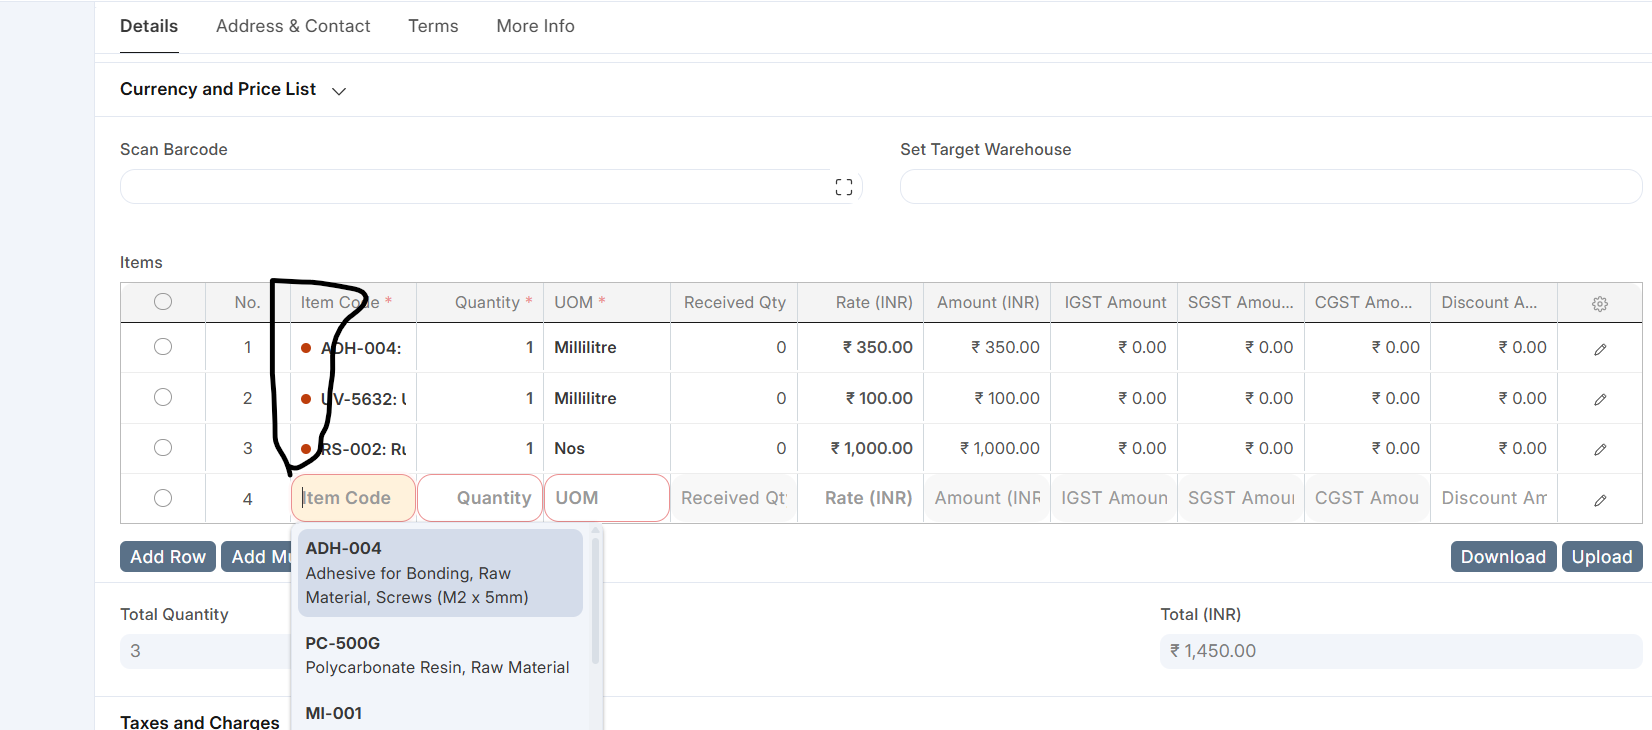Click the ₹ 1,000.00 rate cell

(x=861, y=448)
